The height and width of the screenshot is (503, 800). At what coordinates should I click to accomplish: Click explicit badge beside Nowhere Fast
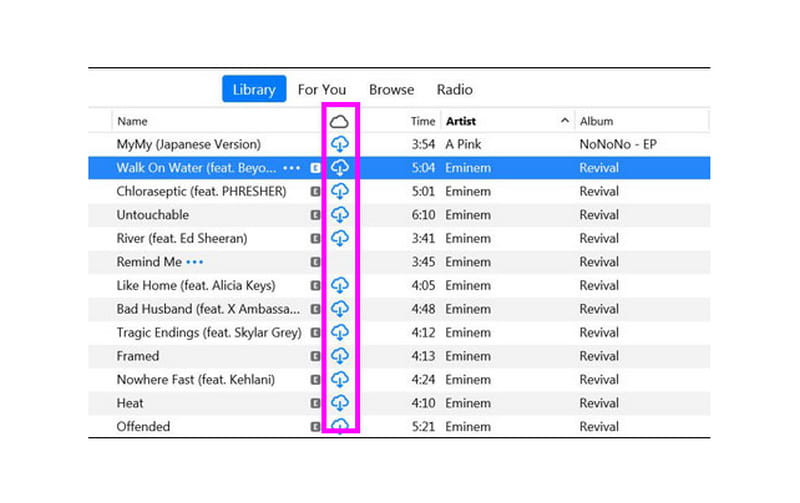tap(315, 379)
